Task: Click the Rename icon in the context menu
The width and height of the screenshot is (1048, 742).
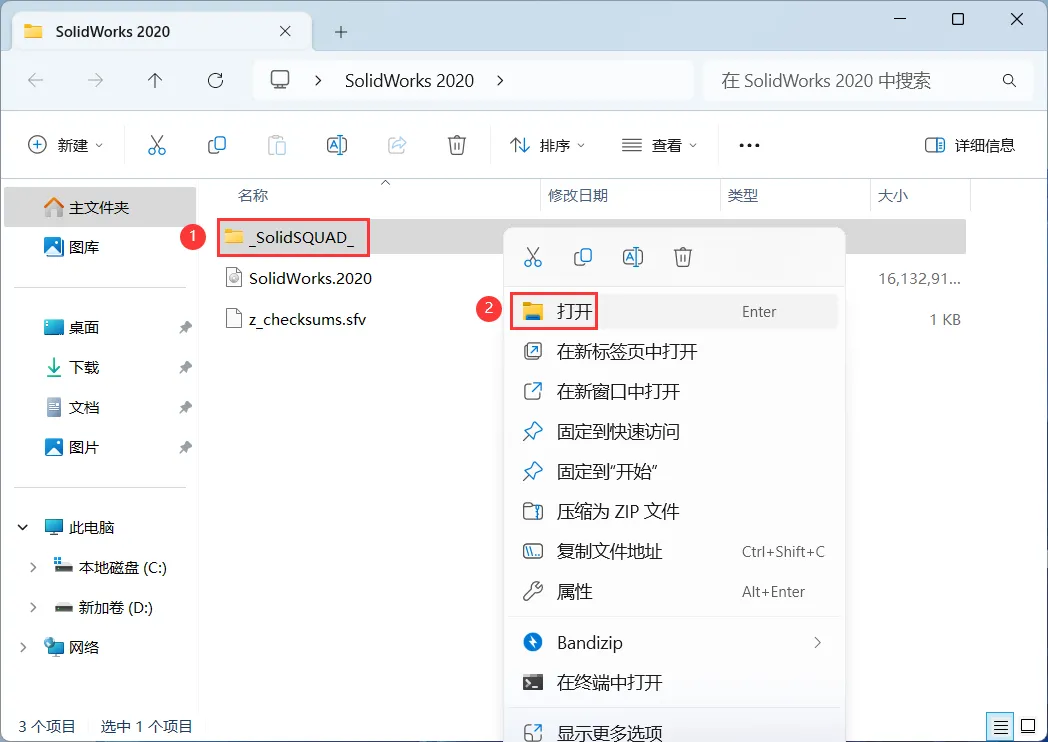Action: pos(633,257)
